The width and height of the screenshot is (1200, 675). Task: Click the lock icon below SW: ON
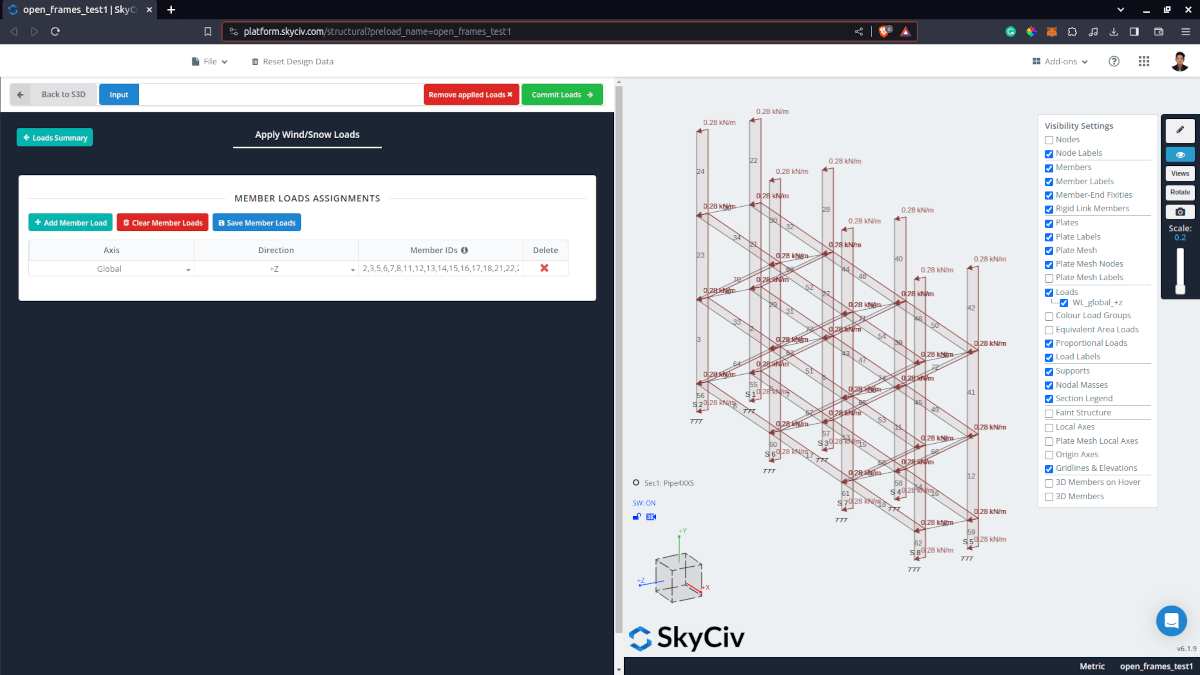coord(637,516)
